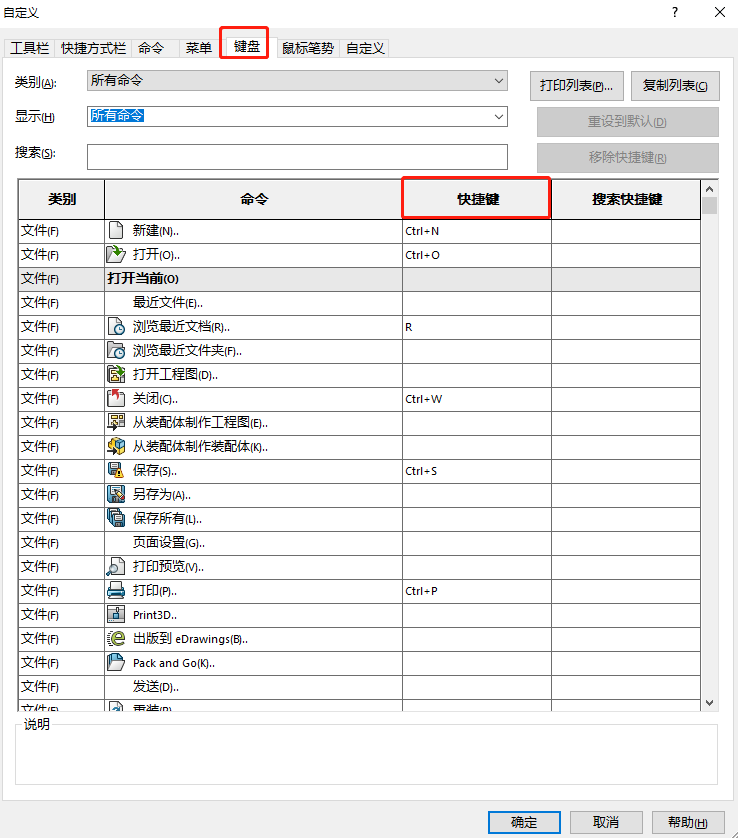Select the 页面设置(G).. command row
Image resolution: width=738 pixels, height=838 pixels.
(x=359, y=543)
